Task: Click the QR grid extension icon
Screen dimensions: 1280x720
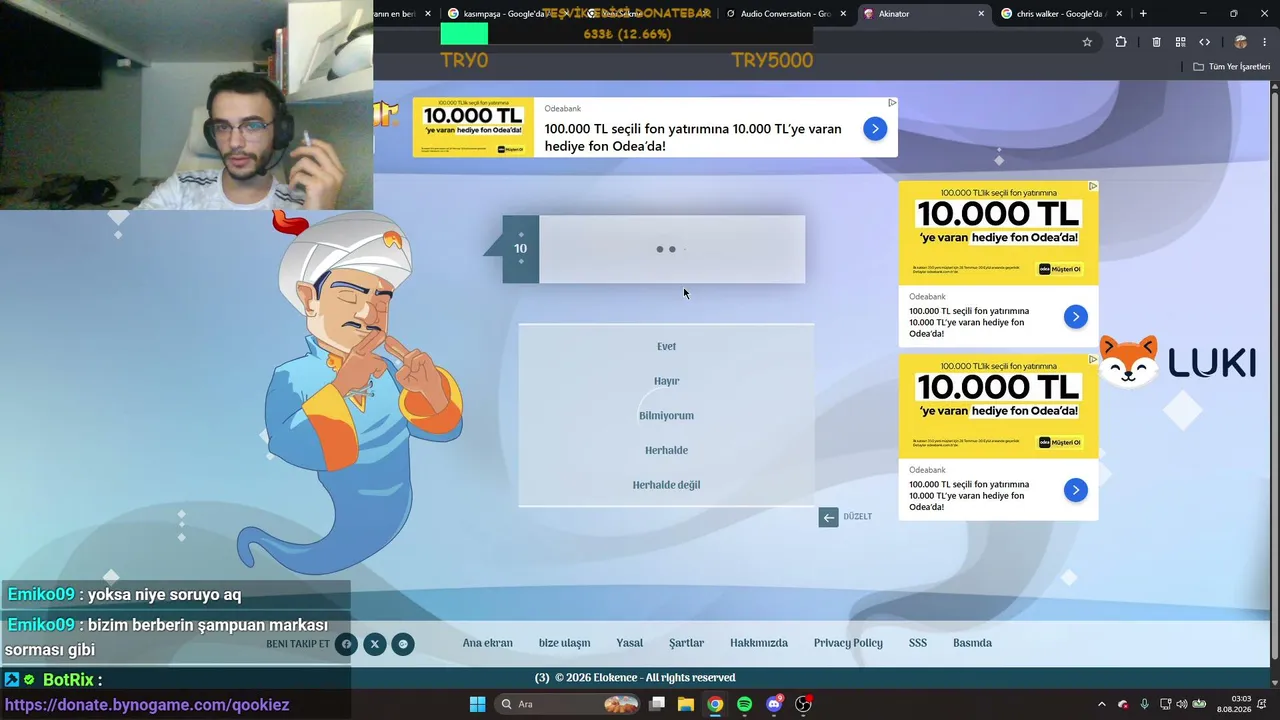Action: (1180, 42)
